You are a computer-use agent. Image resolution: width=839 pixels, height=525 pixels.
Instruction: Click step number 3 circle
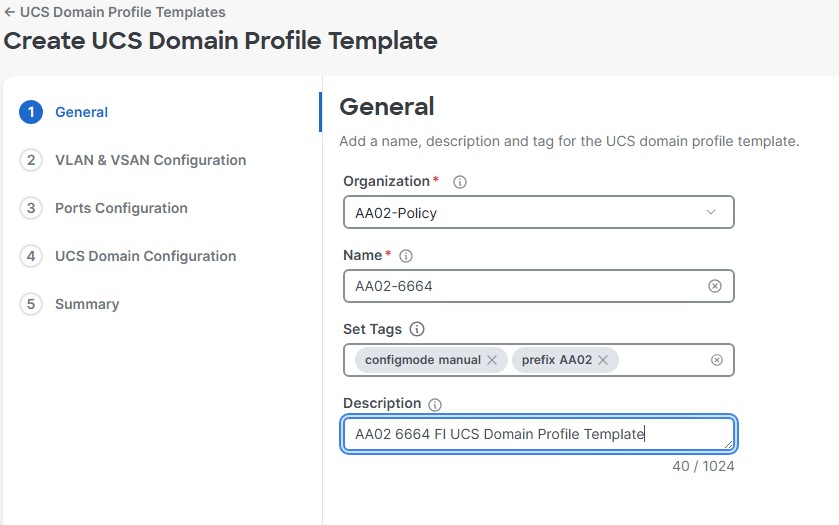31,208
